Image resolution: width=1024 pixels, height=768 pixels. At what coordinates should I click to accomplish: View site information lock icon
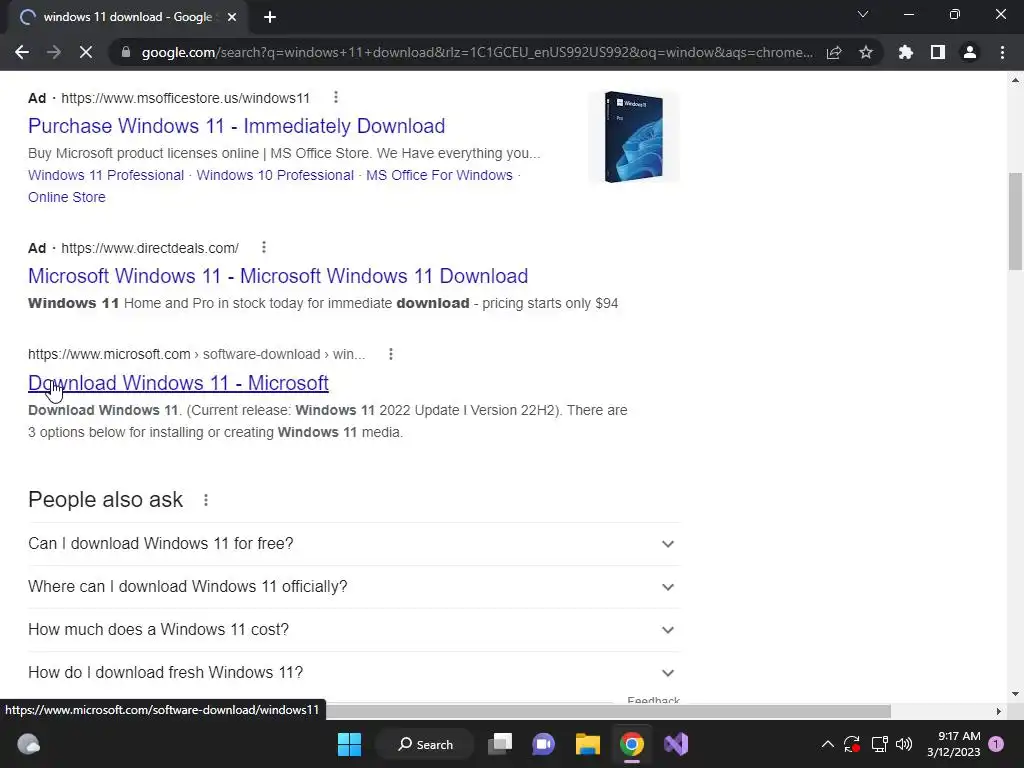tap(126, 52)
